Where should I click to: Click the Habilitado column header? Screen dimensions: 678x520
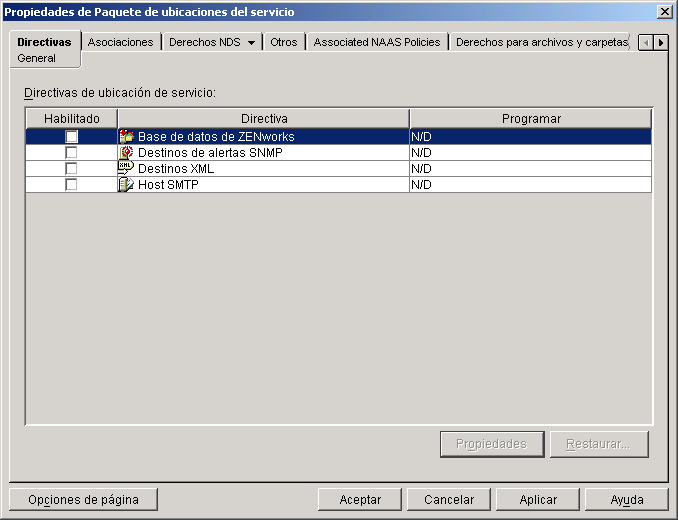pos(72,118)
